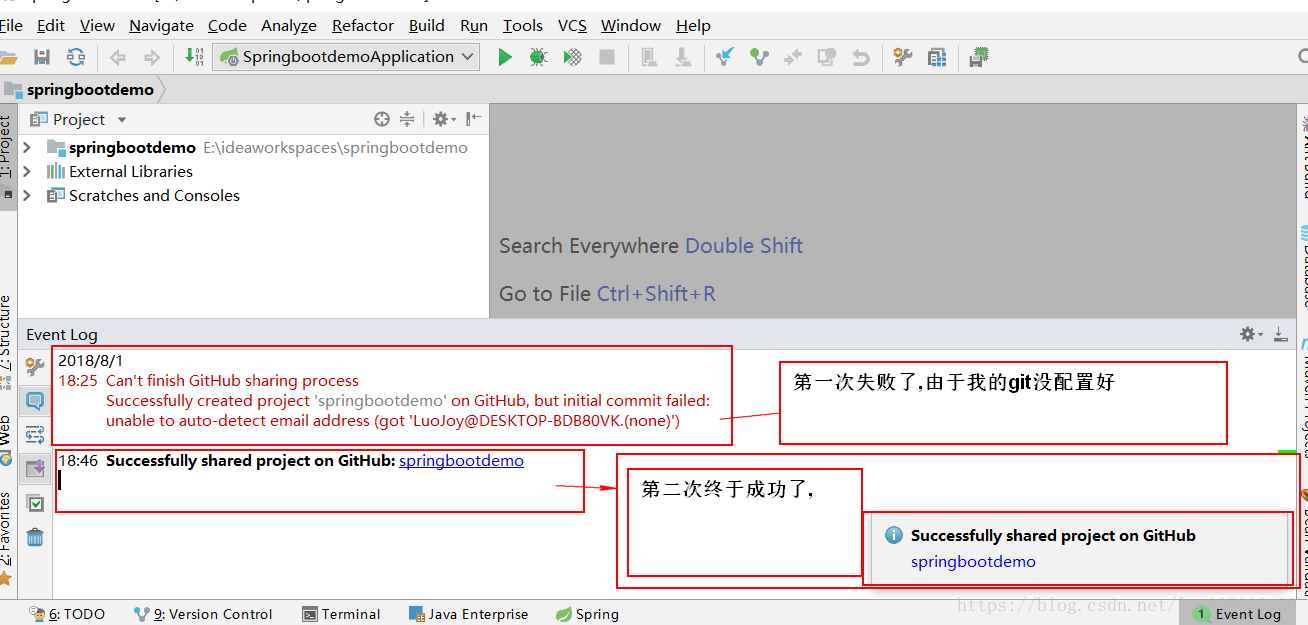The image size is (1308, 625).
Task: Click the Database tool tab on right edge
Action: [x=1303, y=265]
